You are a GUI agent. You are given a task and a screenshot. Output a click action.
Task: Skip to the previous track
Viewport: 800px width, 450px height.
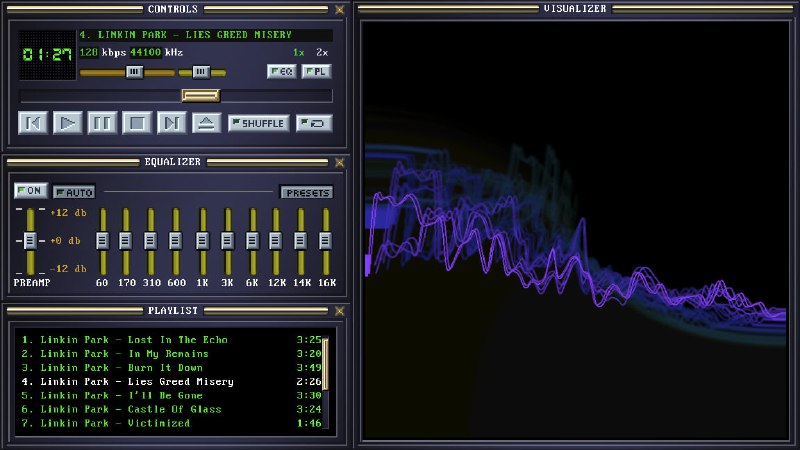pyautogui.click(x=33, y=123)
